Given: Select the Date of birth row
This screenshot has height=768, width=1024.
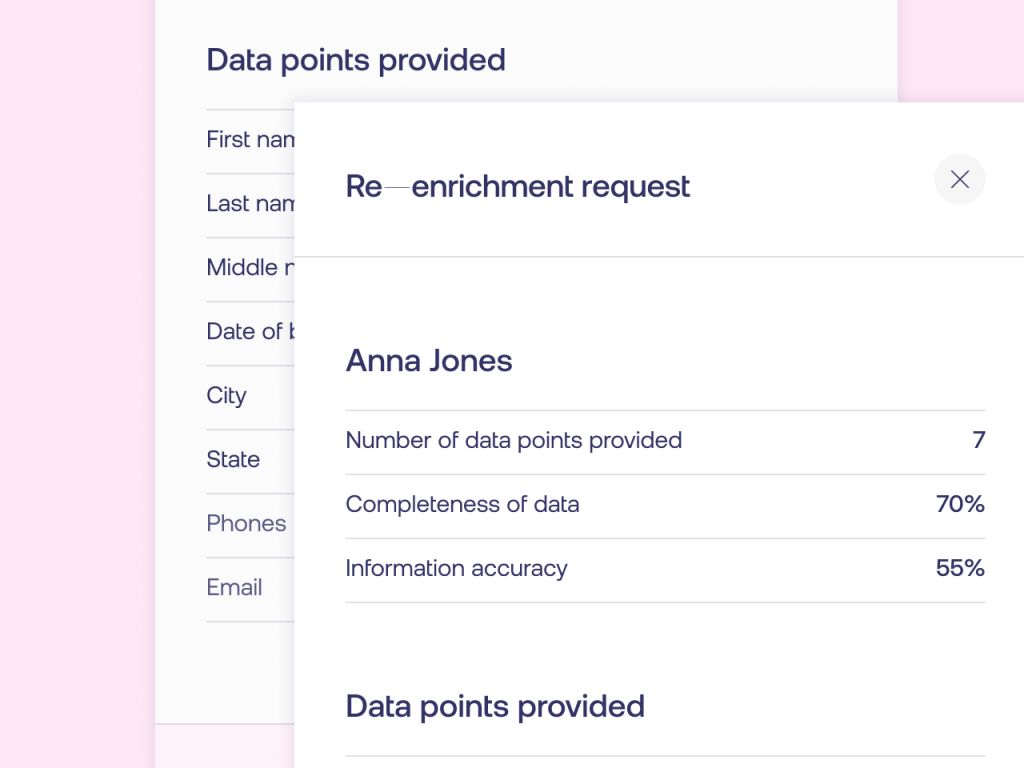Looking at the screenshot, I should pyautogui.click(x=250, y=332).
